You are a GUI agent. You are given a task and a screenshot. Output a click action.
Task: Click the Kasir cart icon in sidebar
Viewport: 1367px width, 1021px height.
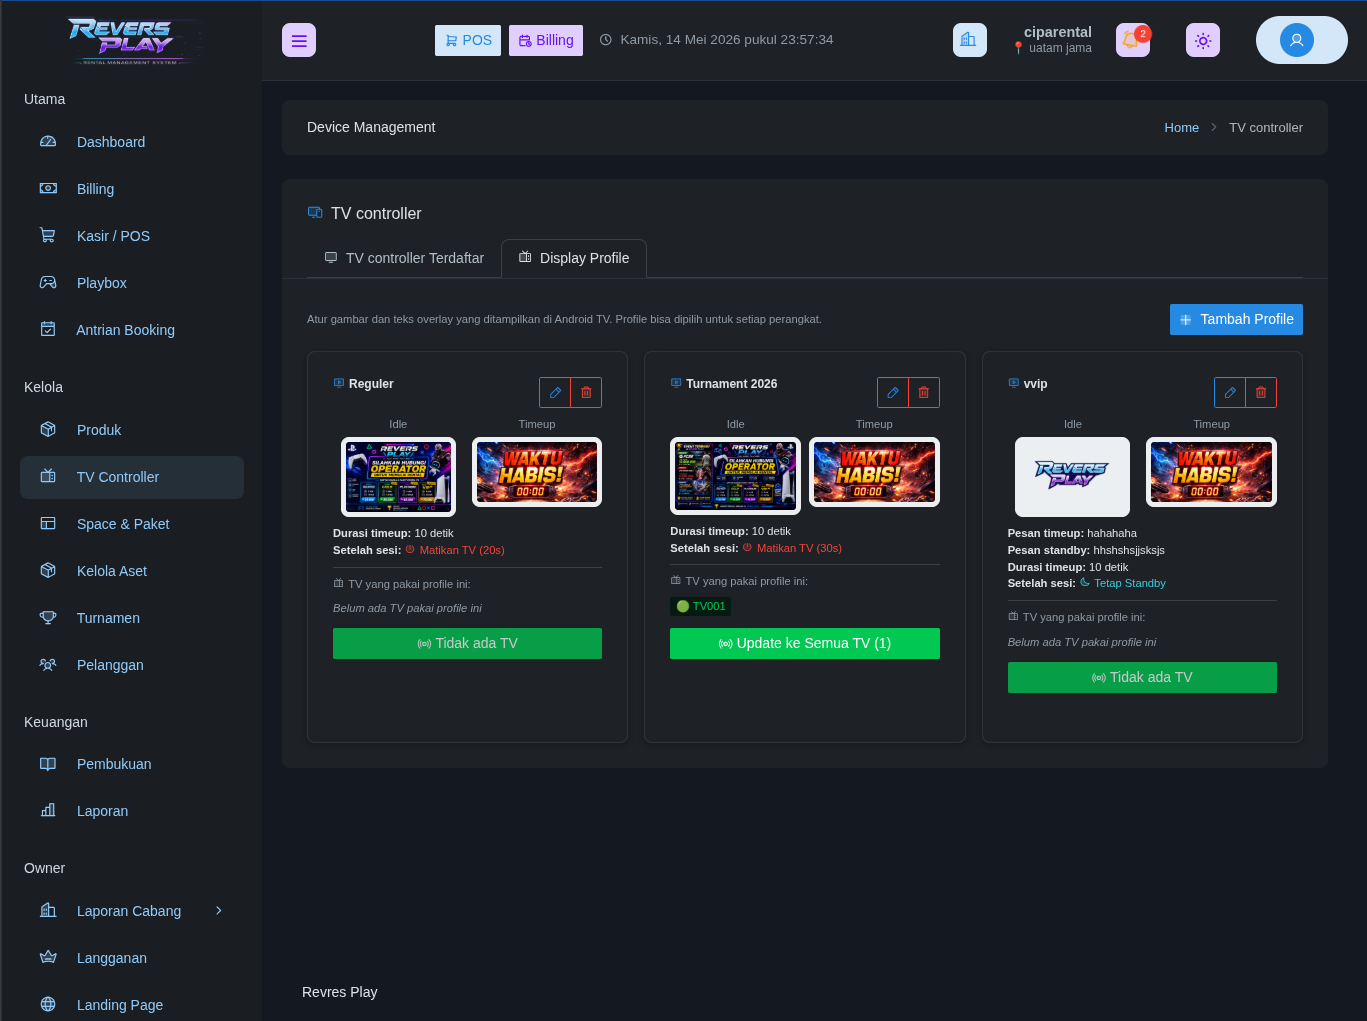(48, 236)
